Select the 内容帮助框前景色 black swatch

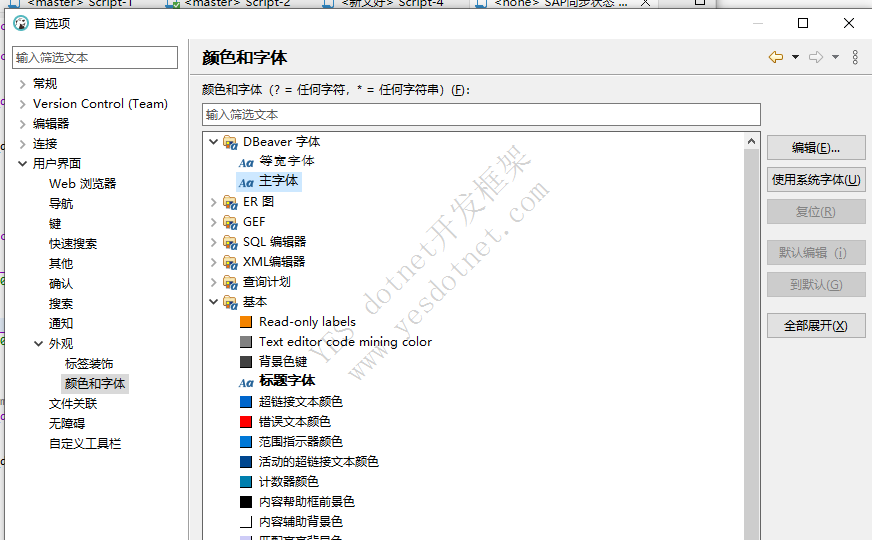pos(246,502)
